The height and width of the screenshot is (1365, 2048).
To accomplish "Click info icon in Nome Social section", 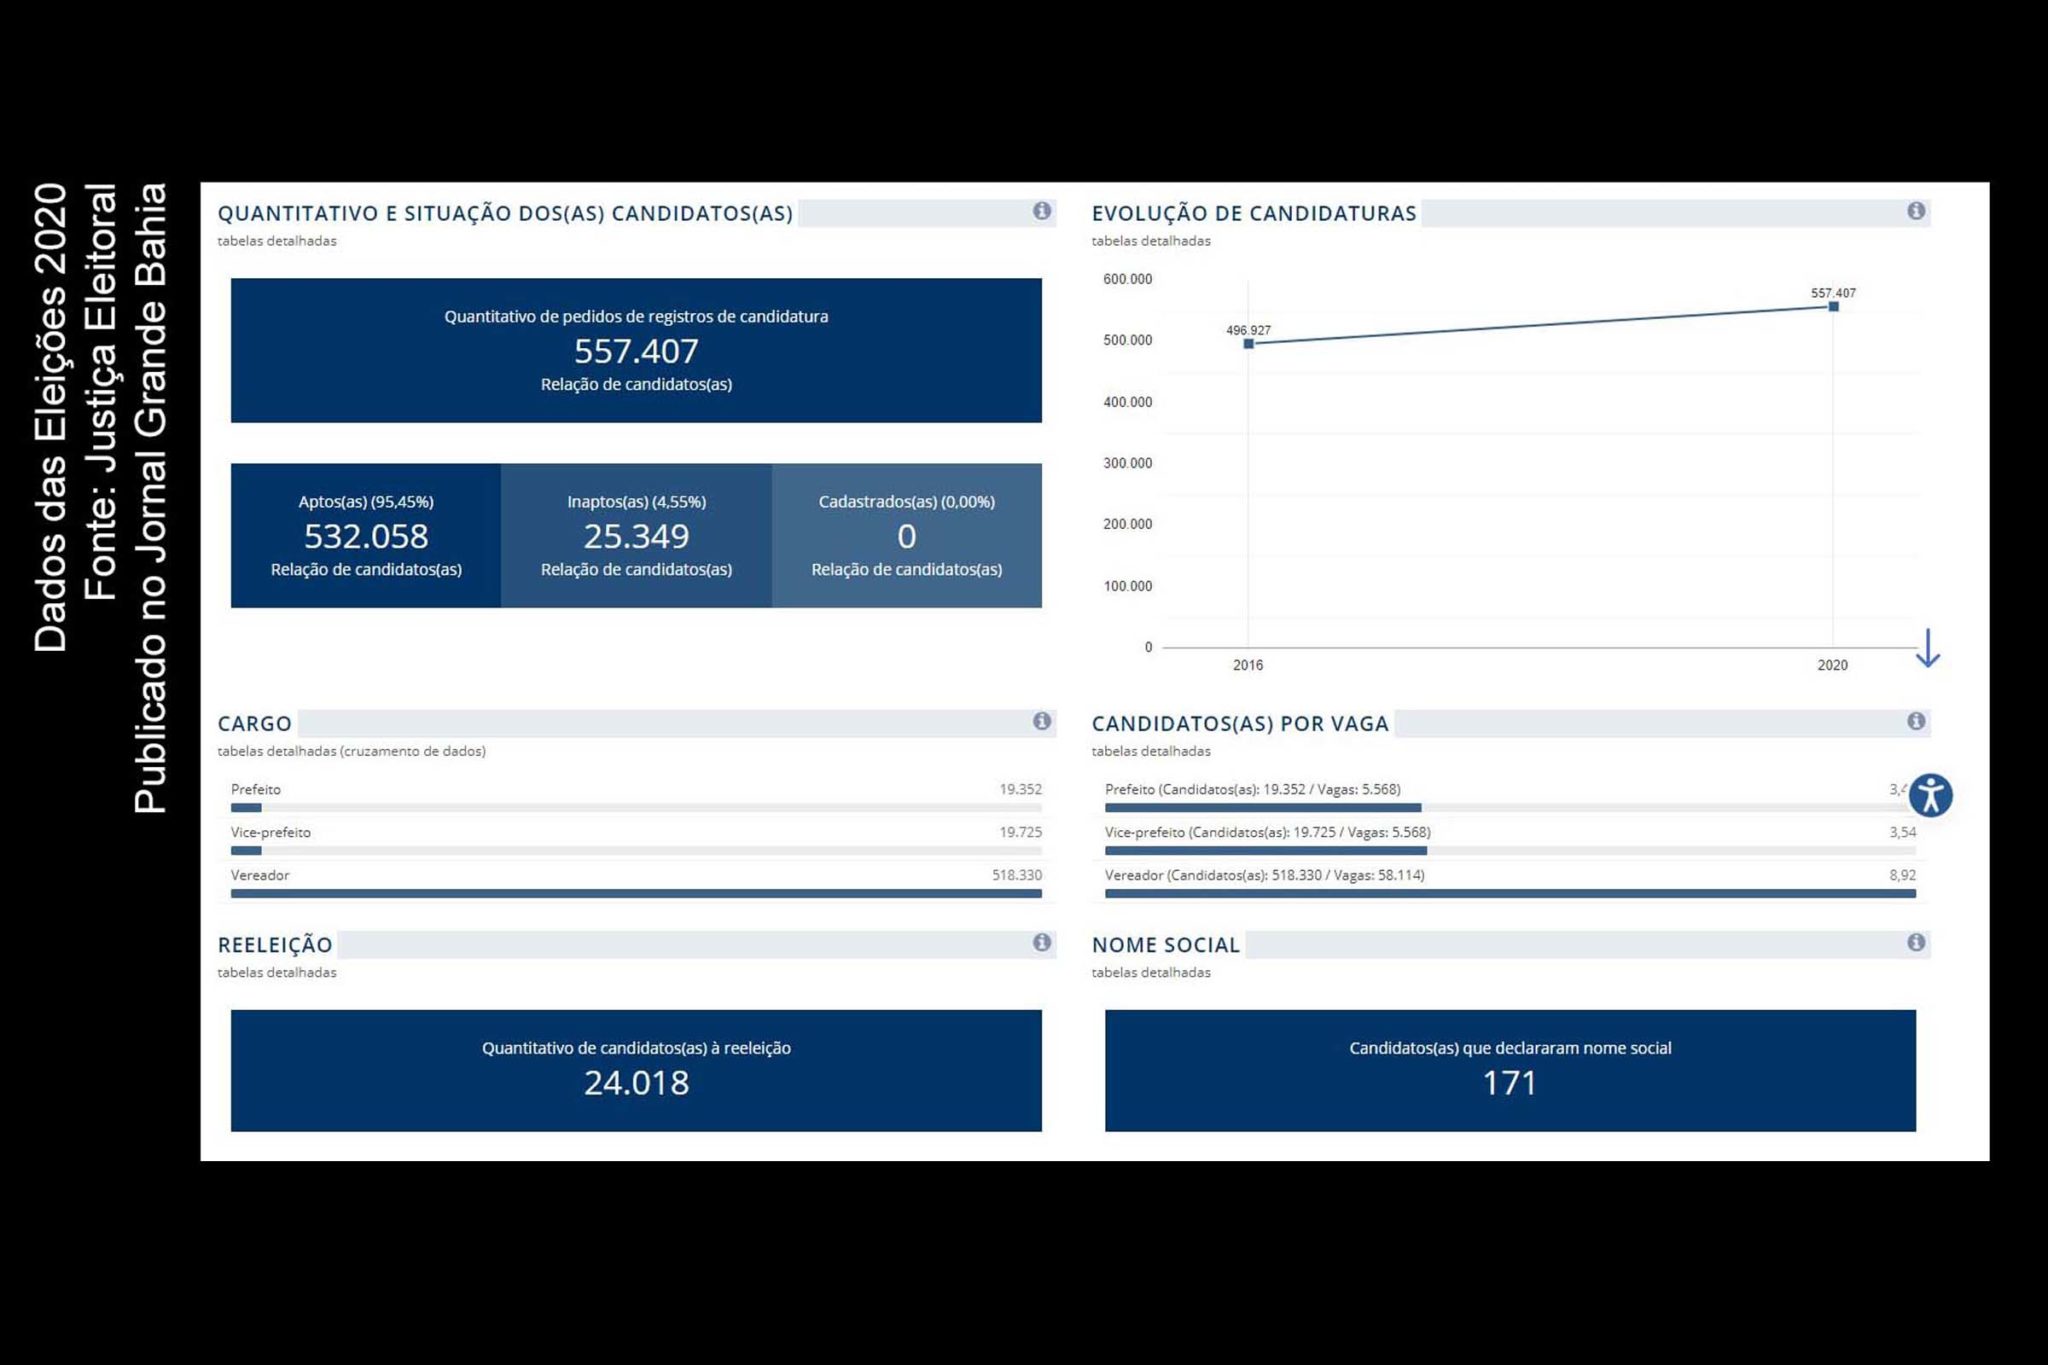I will tap(1915, 942).
